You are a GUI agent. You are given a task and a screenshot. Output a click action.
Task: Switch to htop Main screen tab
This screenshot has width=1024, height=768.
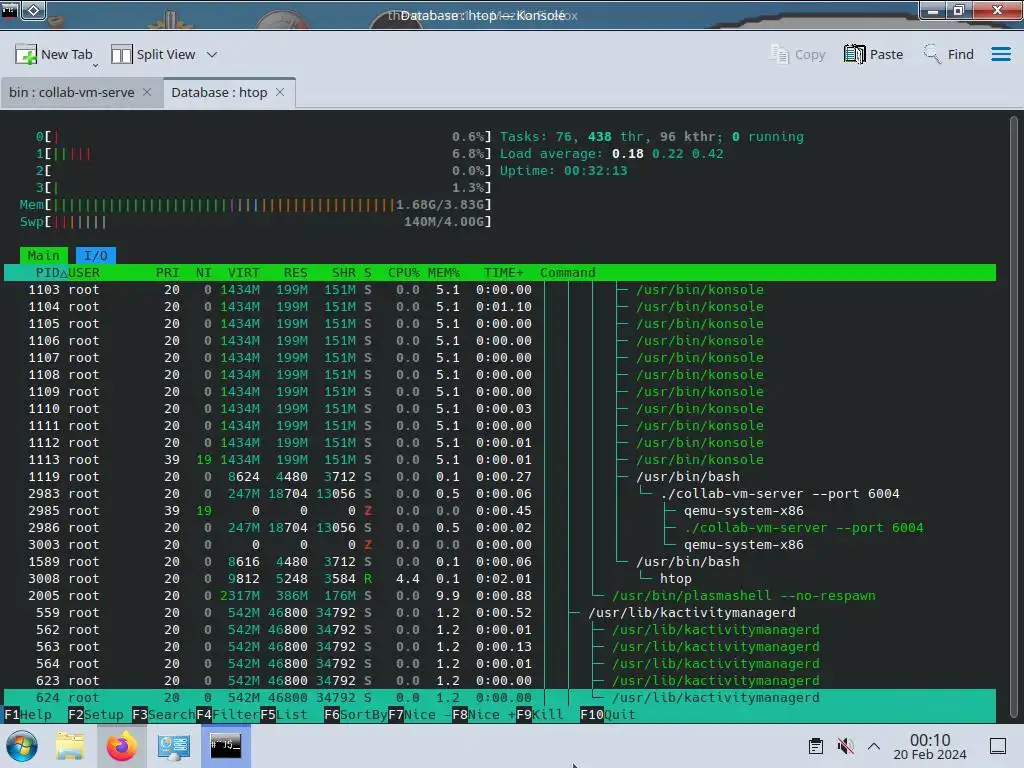(x=44, y=255)
